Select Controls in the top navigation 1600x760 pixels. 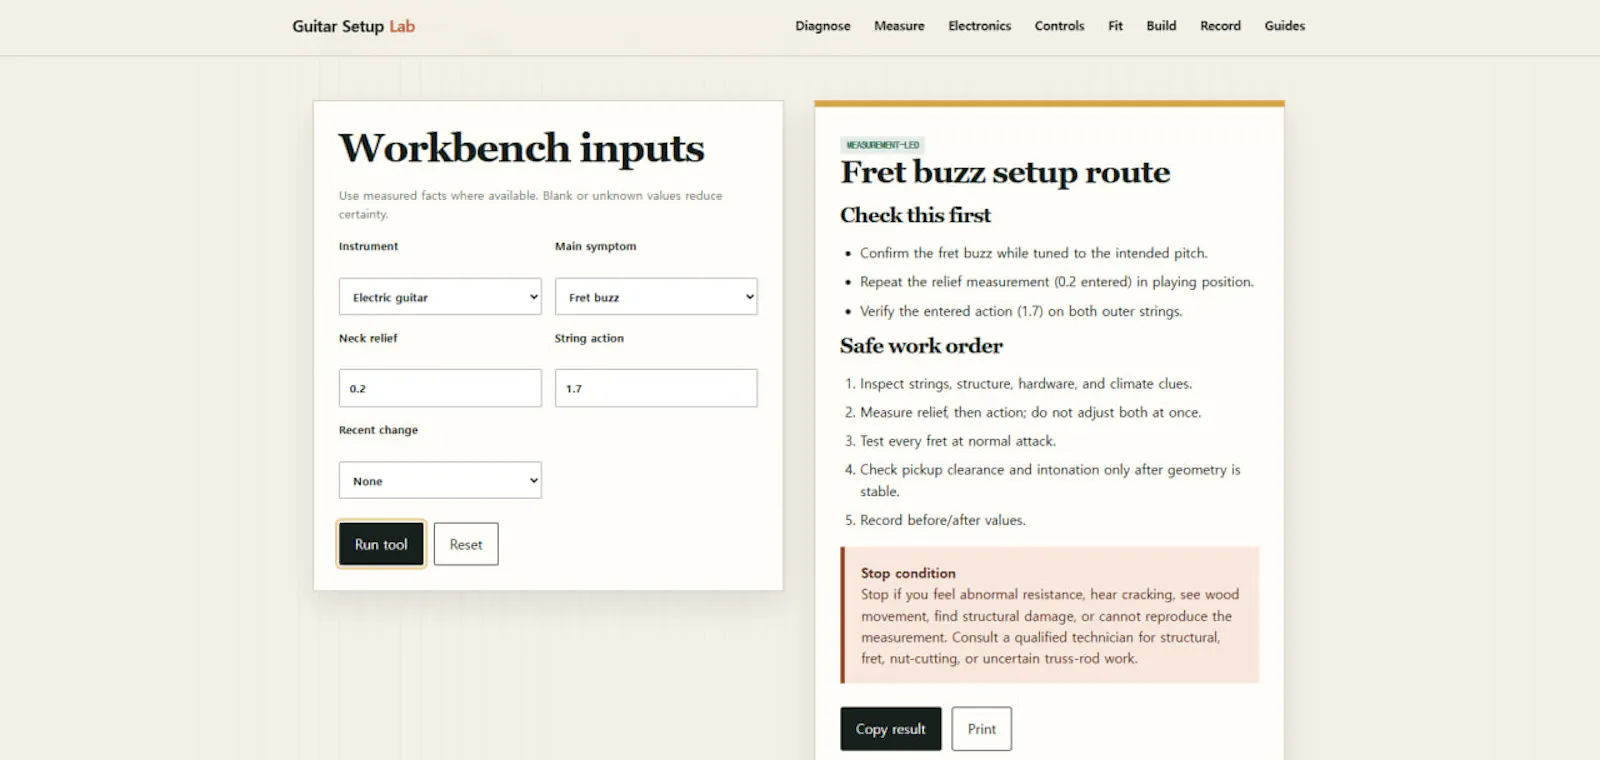pos(1059,26)
